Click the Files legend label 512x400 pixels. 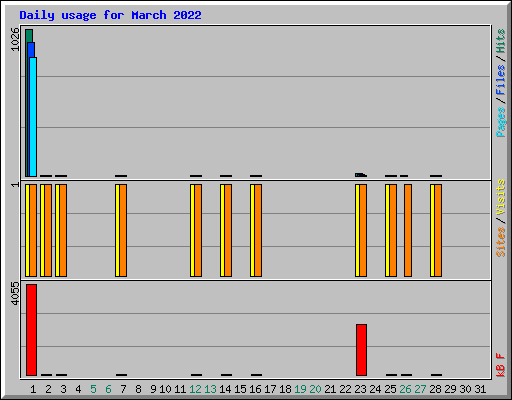click(x=501, y=80)
